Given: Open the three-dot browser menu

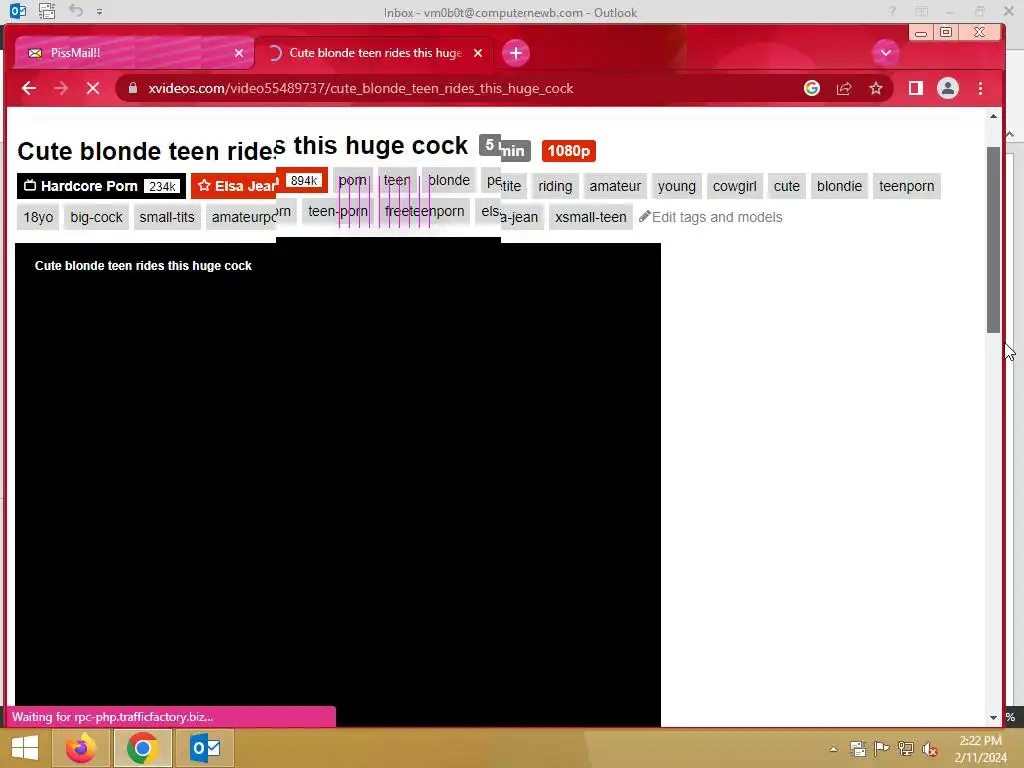Looking at the screenshot, I should coord(980,88).
